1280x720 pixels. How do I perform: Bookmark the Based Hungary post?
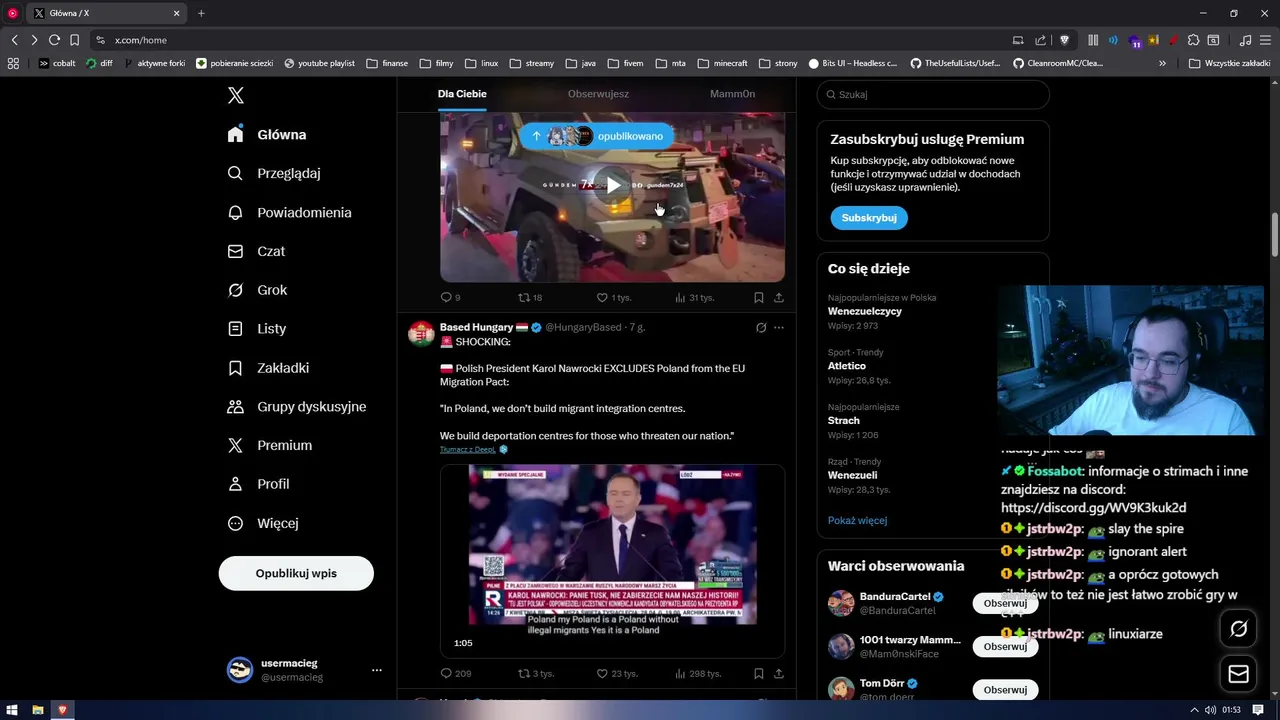(x=759, y=674)
